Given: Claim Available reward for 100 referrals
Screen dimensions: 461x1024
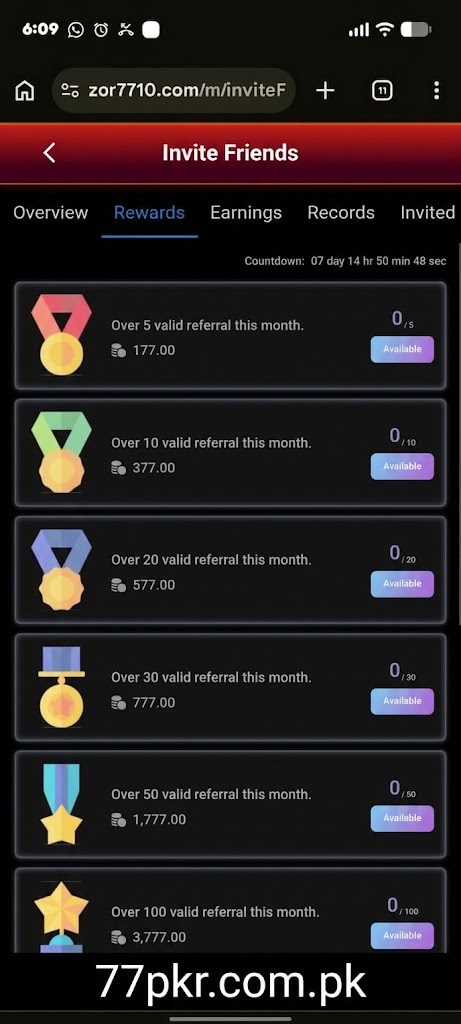Looking at the screenshot, I should (402, 936).
